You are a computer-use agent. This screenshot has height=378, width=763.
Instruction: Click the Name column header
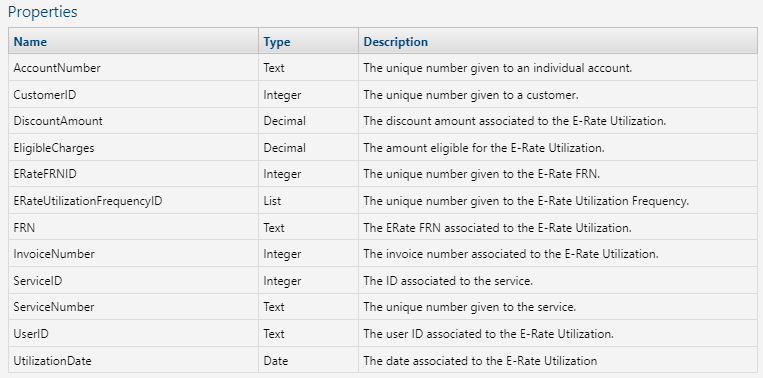[133, 41]
